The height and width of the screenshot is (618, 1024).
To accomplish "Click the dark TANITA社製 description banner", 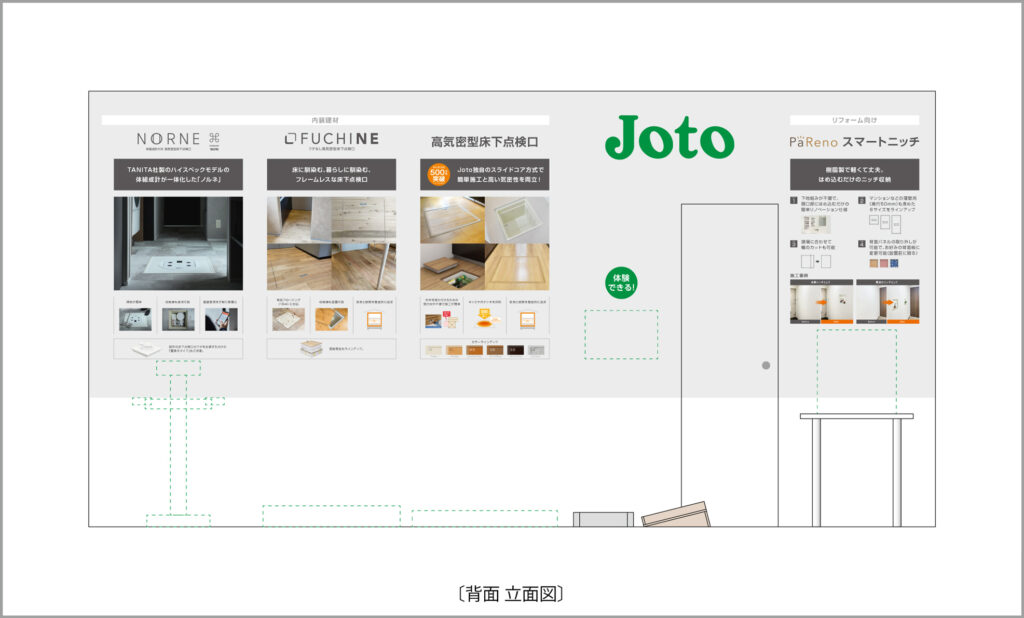I will pyautogui.click(x=178, y=175).
